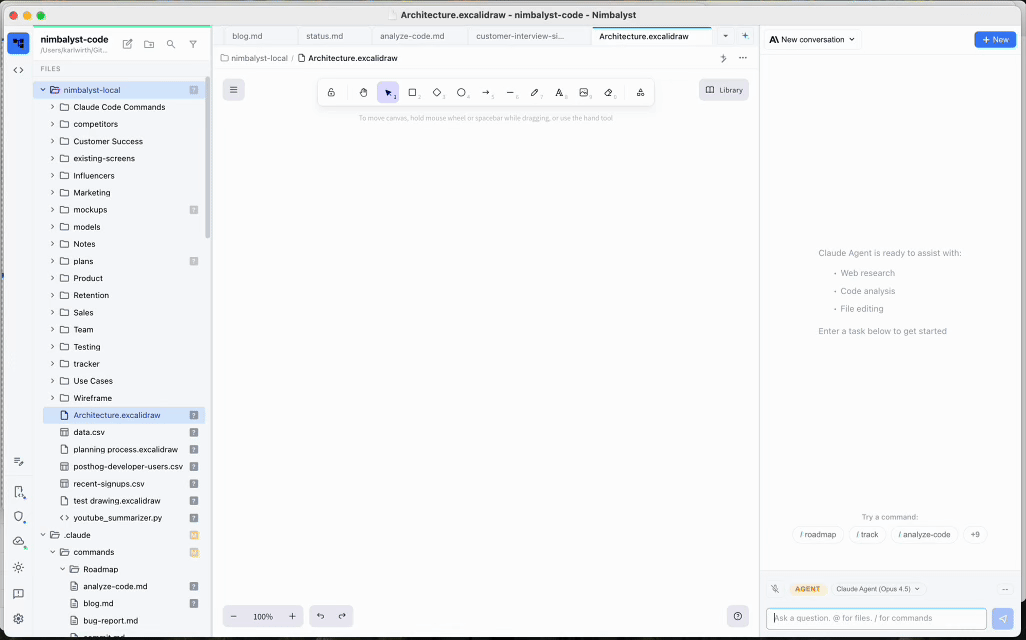This screenshot has width=1026, height=640.
Task: Select the Diamond tool
Action: click(437, 91)
